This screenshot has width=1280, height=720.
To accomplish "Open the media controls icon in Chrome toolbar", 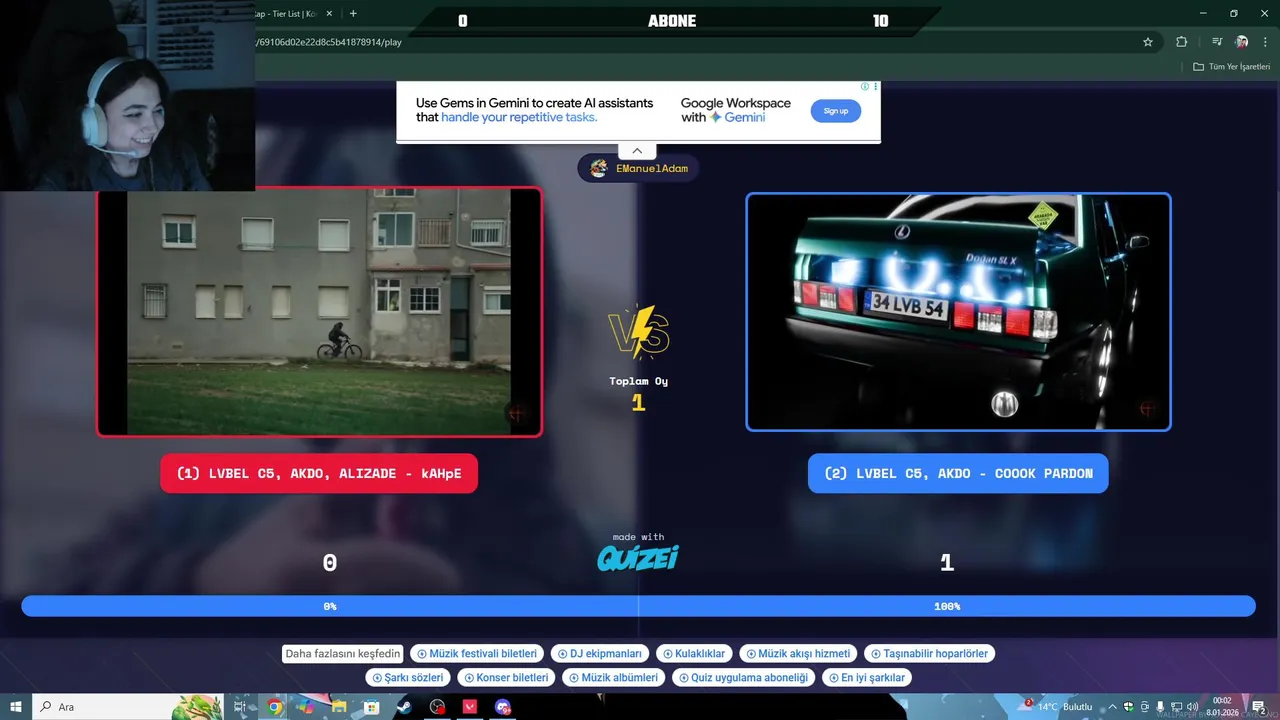I will click(x=1217, y=42).
